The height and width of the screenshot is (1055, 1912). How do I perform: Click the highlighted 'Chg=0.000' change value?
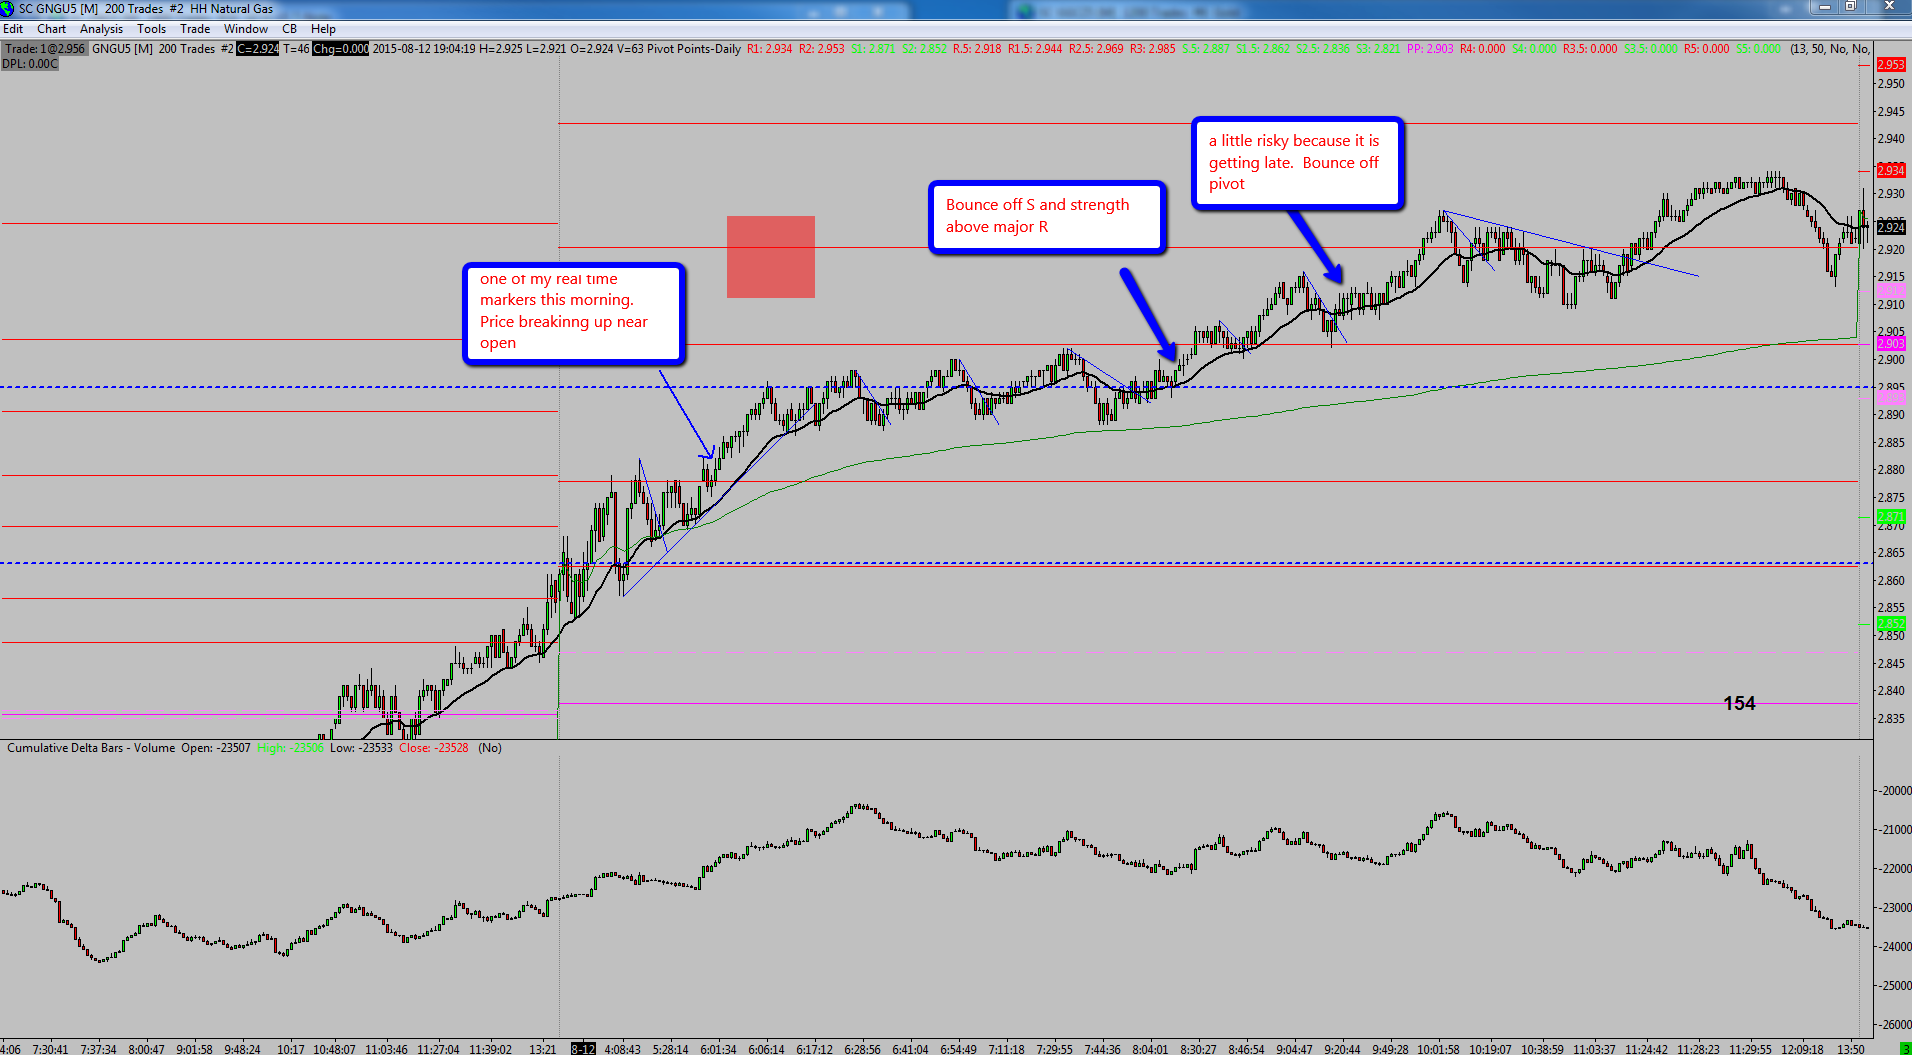tap(341, 49)
